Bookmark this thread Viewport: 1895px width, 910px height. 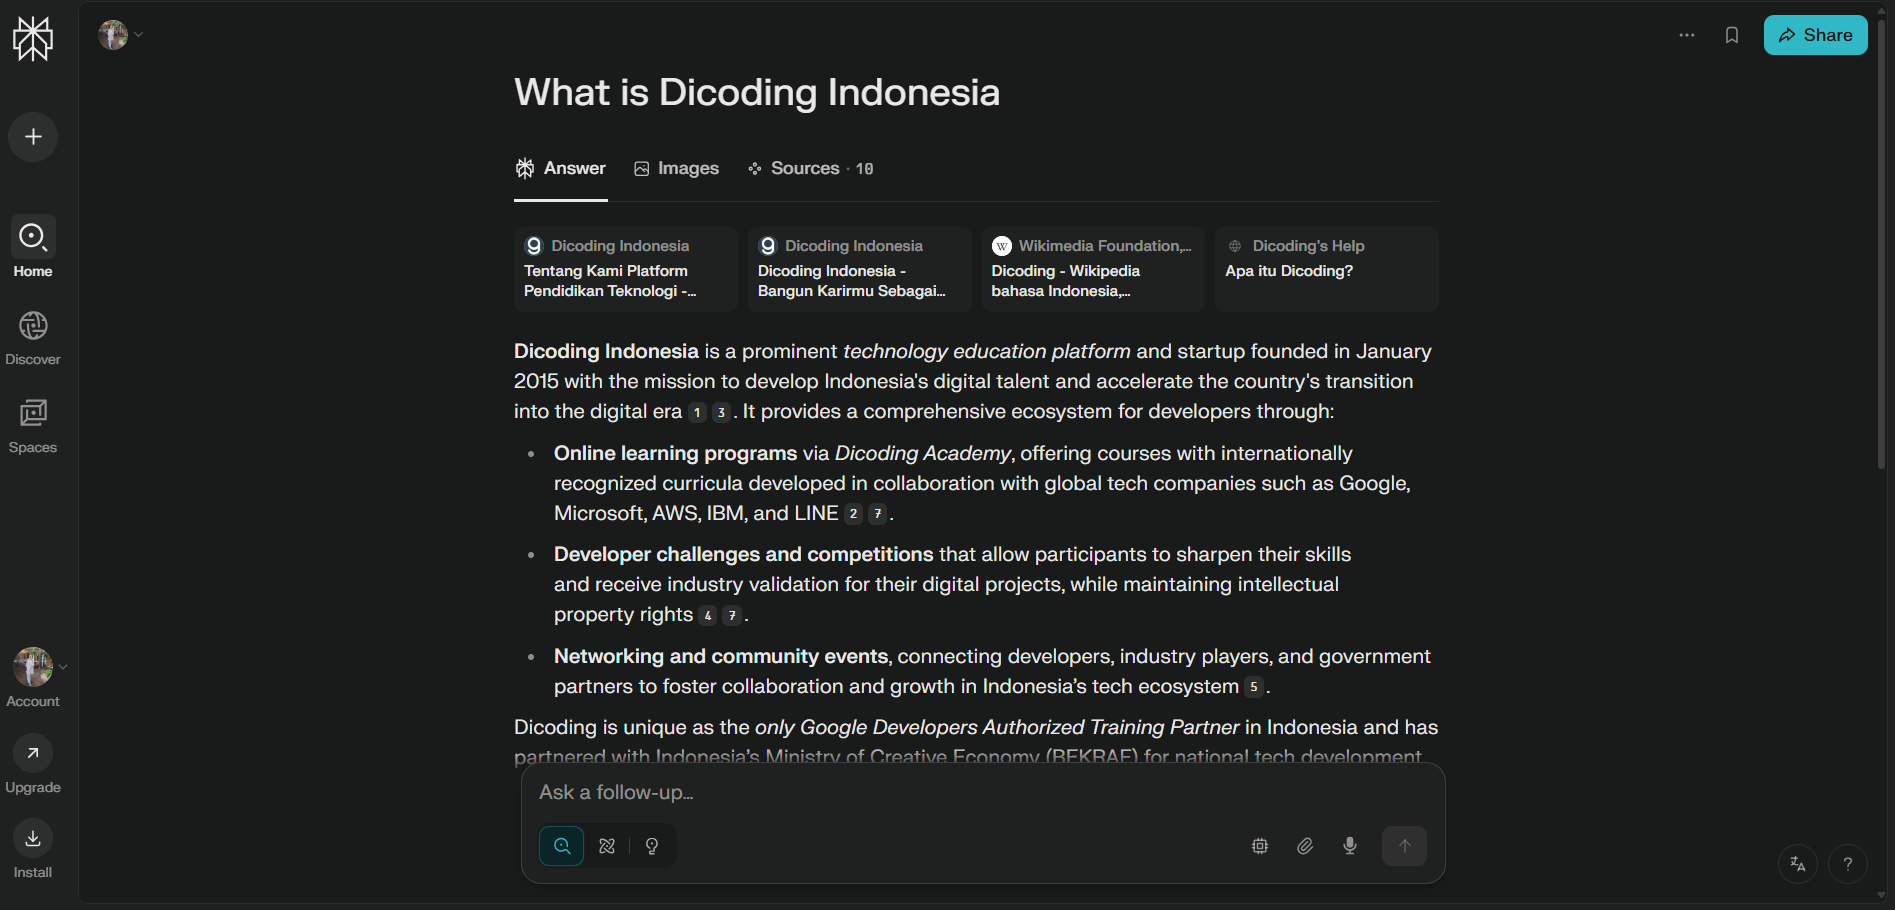(1732, 35)
